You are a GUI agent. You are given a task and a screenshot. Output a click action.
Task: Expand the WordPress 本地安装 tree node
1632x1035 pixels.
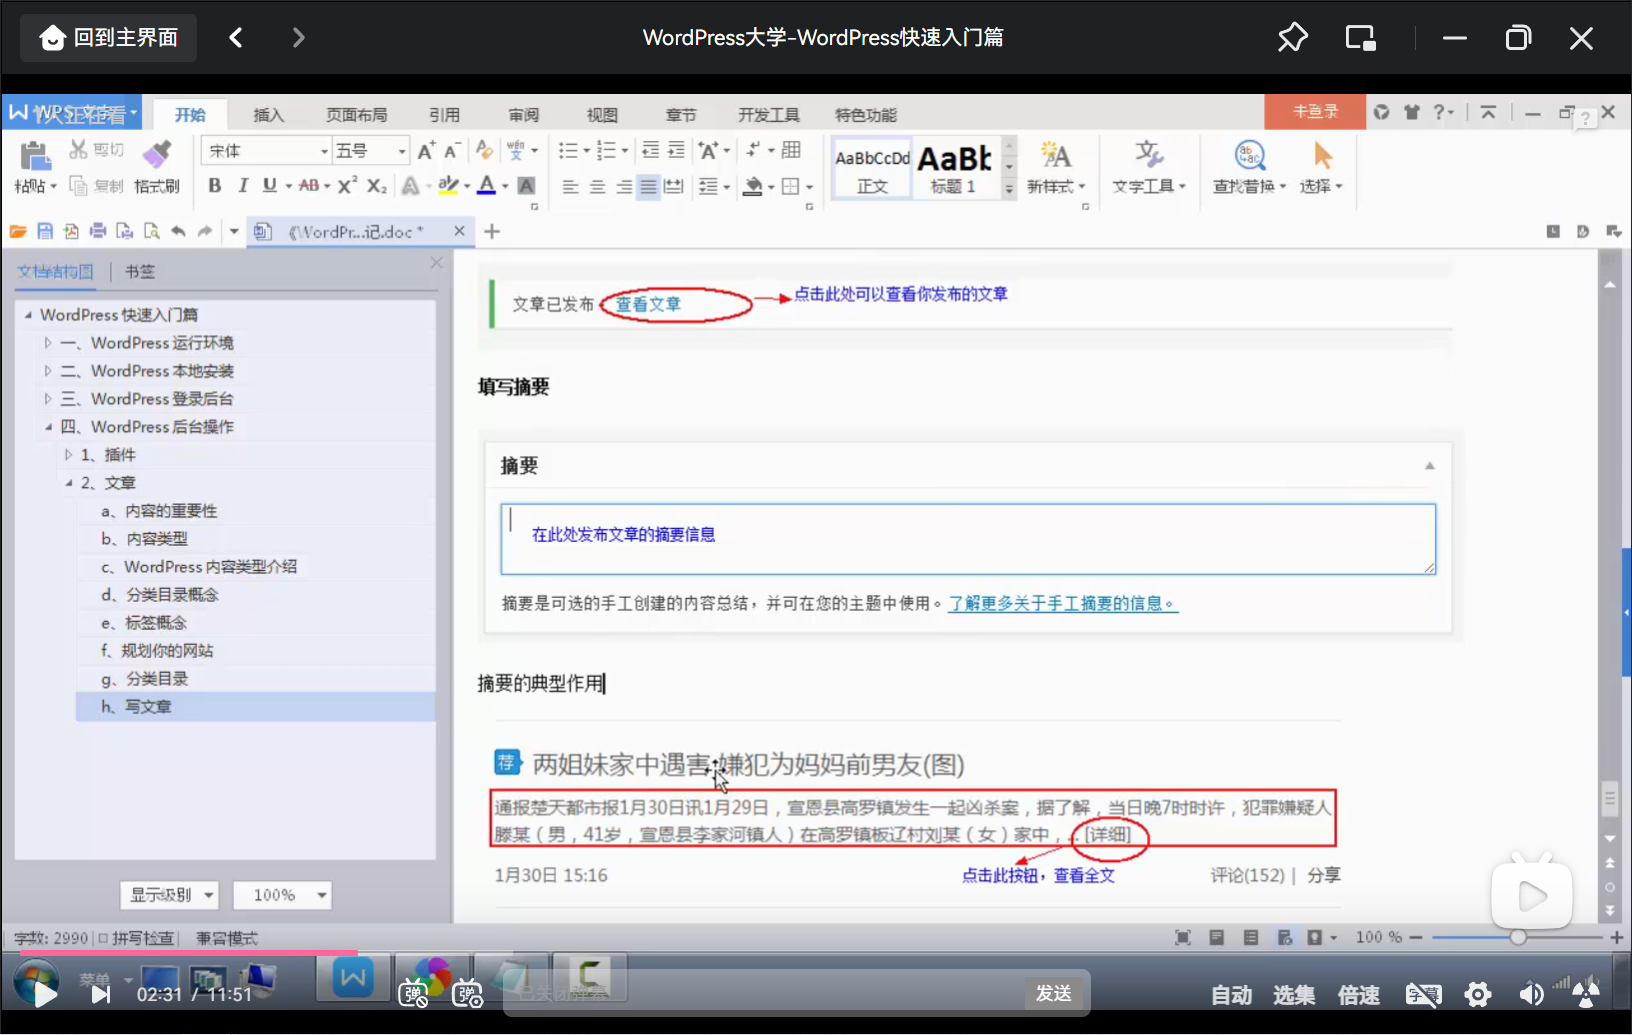(x=47, y=371)
